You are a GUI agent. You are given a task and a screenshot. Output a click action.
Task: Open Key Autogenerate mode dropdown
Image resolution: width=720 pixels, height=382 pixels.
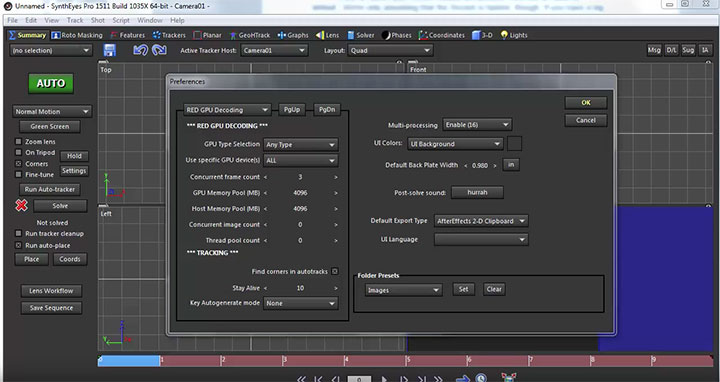pos(300,303)
